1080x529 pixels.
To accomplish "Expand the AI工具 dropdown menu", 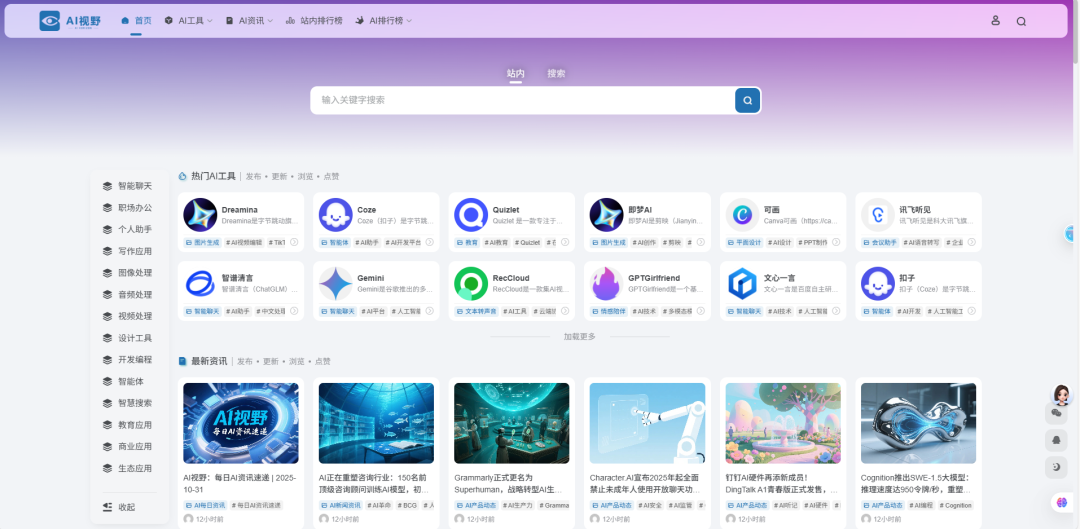I will (188, 21).
